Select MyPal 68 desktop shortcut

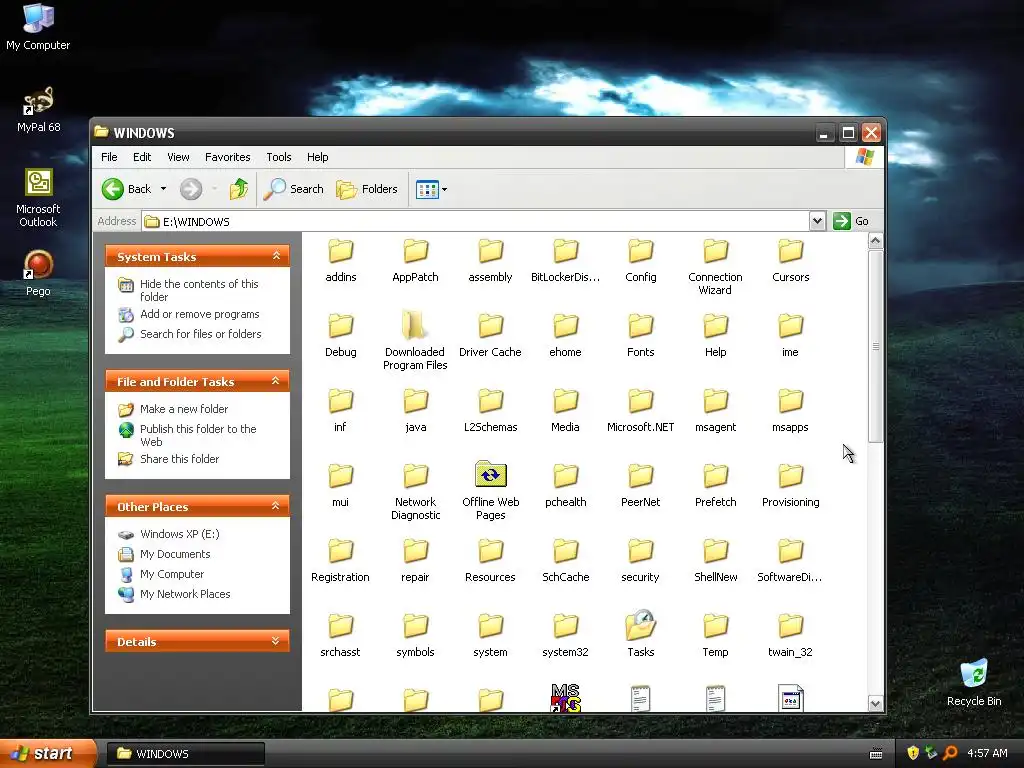pyautogui.click(x=39, y=110)
